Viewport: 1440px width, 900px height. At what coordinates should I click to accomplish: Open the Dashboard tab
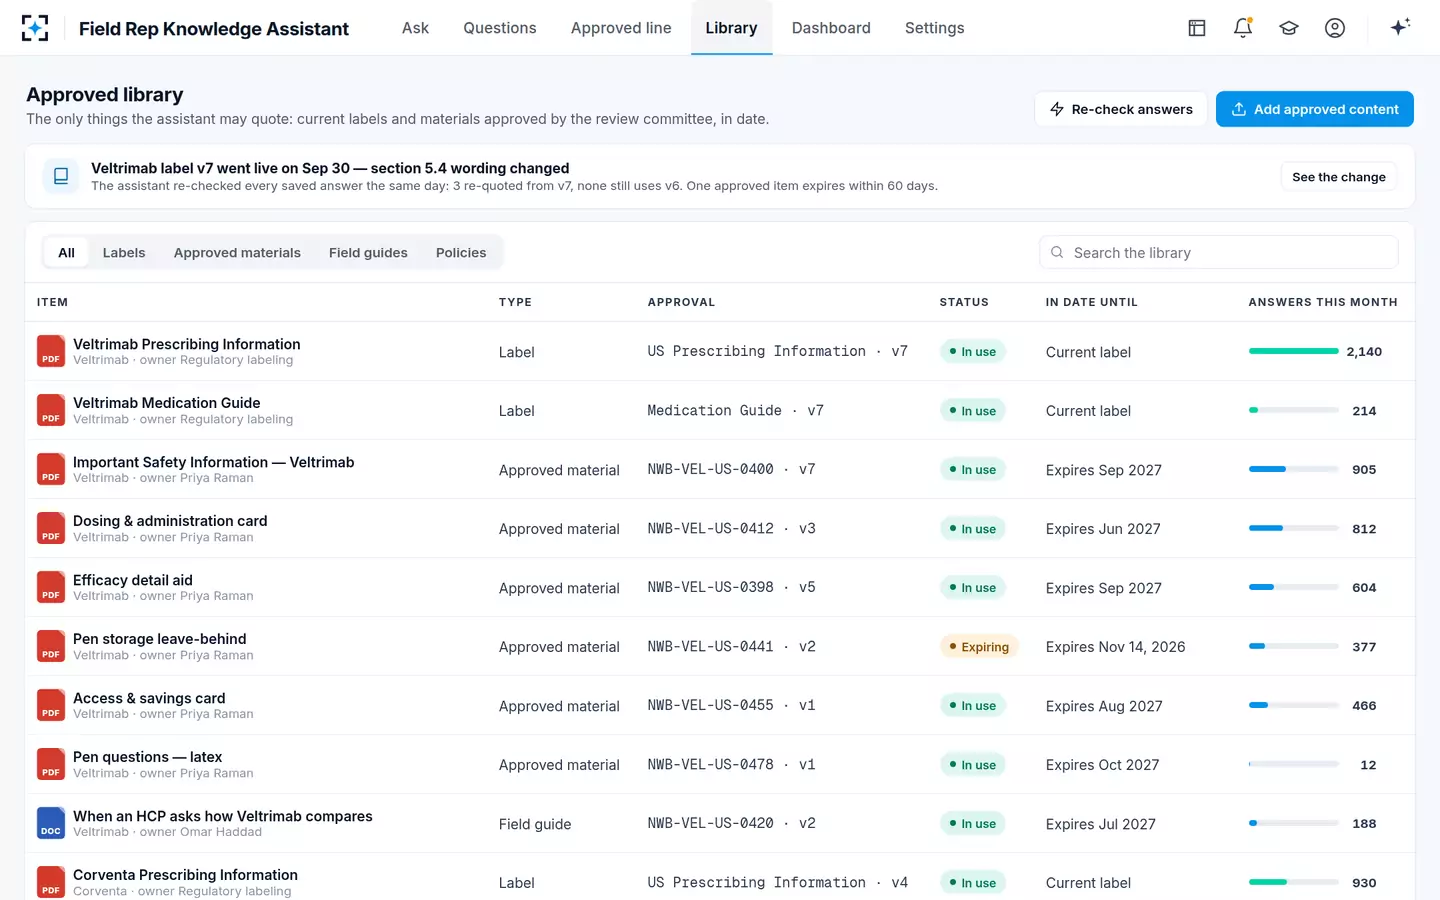[831, 28]
